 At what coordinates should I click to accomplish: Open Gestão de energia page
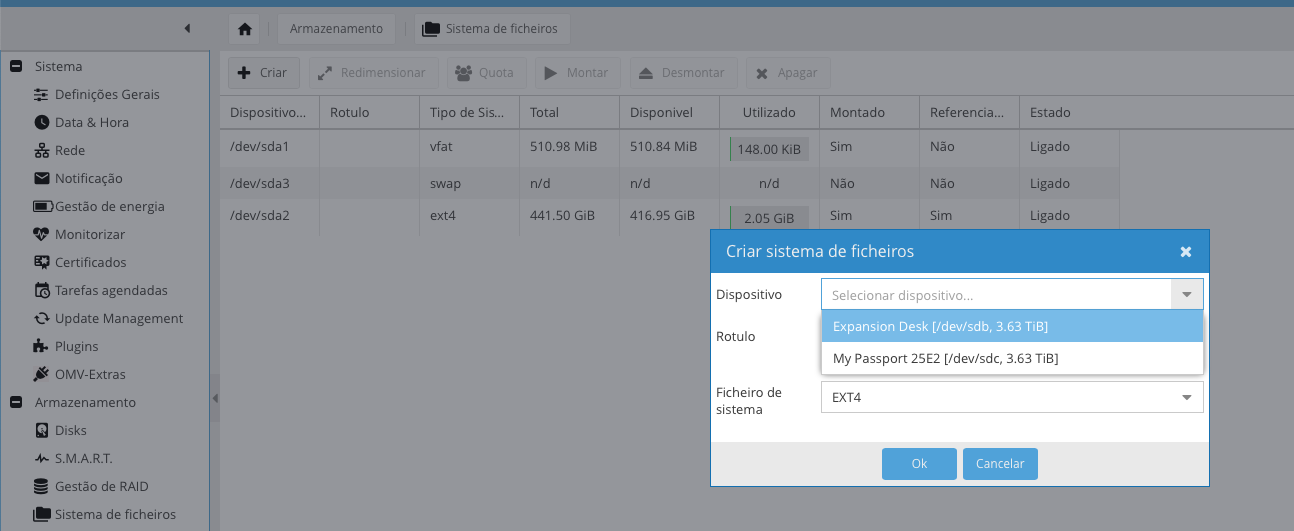(109, 207)
